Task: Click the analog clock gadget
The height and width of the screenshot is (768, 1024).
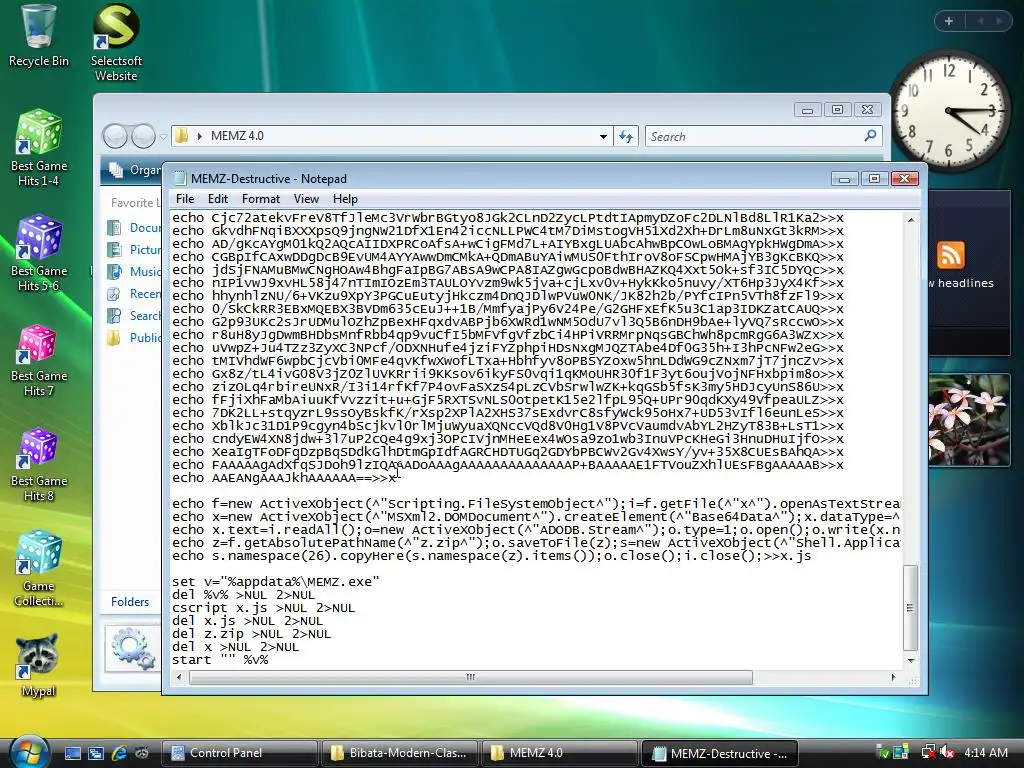Action: 949,111
